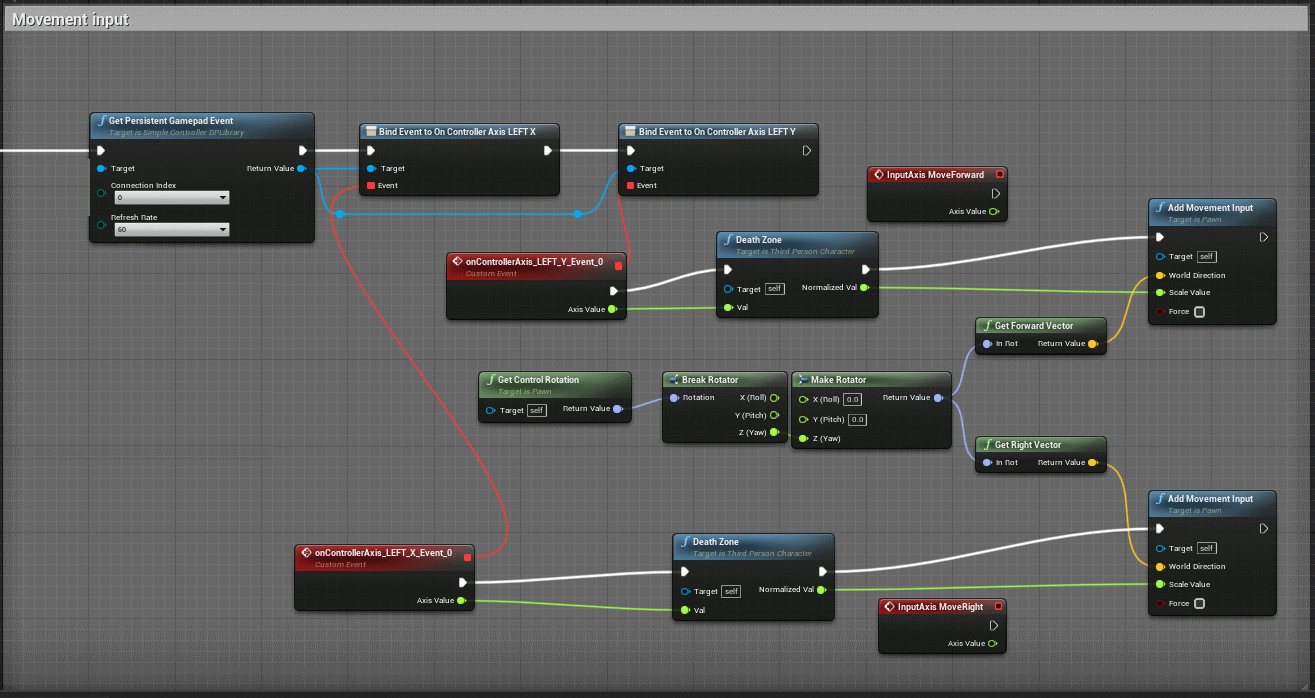Viewport: 1315px width, 698px height.
Task: Click red delegate pin on onControllerAxis_LEFT_Y_Event_0
Action: [618, 266]
